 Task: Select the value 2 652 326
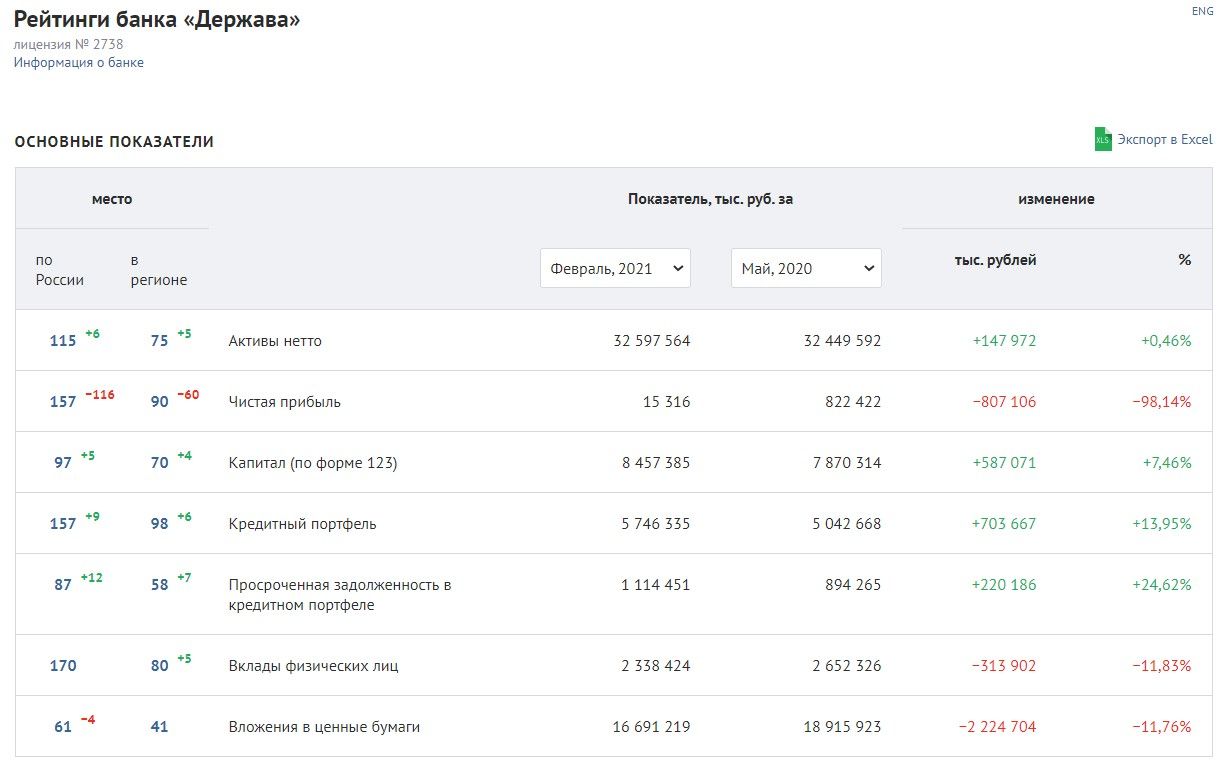click(x=847, y=666)
